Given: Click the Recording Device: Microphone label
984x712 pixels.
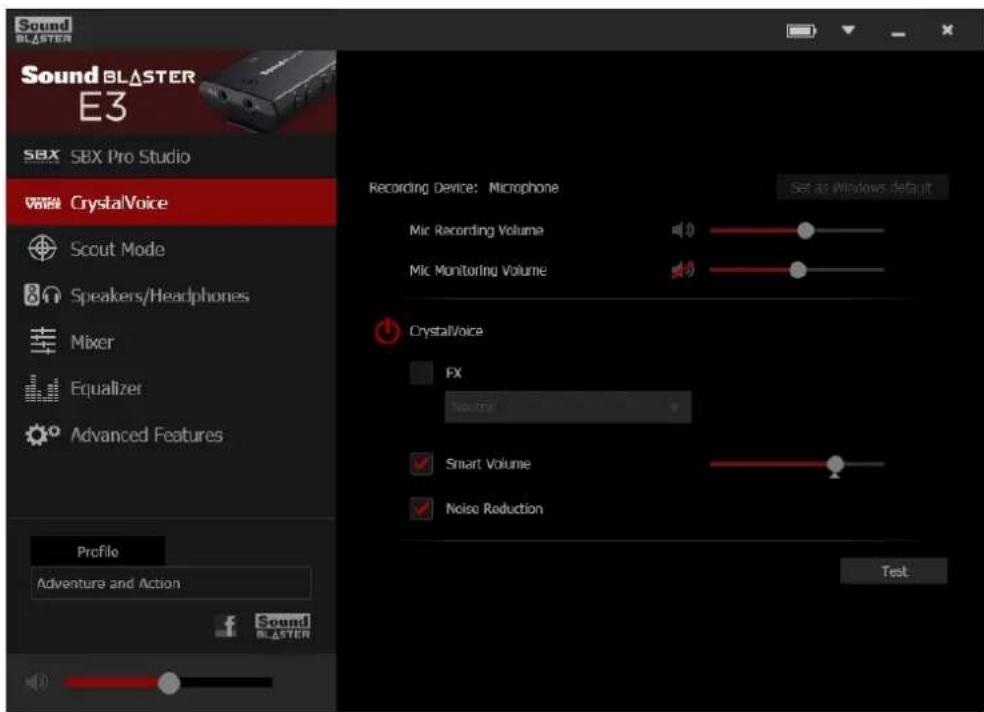Looking at the screenshot, I should [x=463, y=188].
